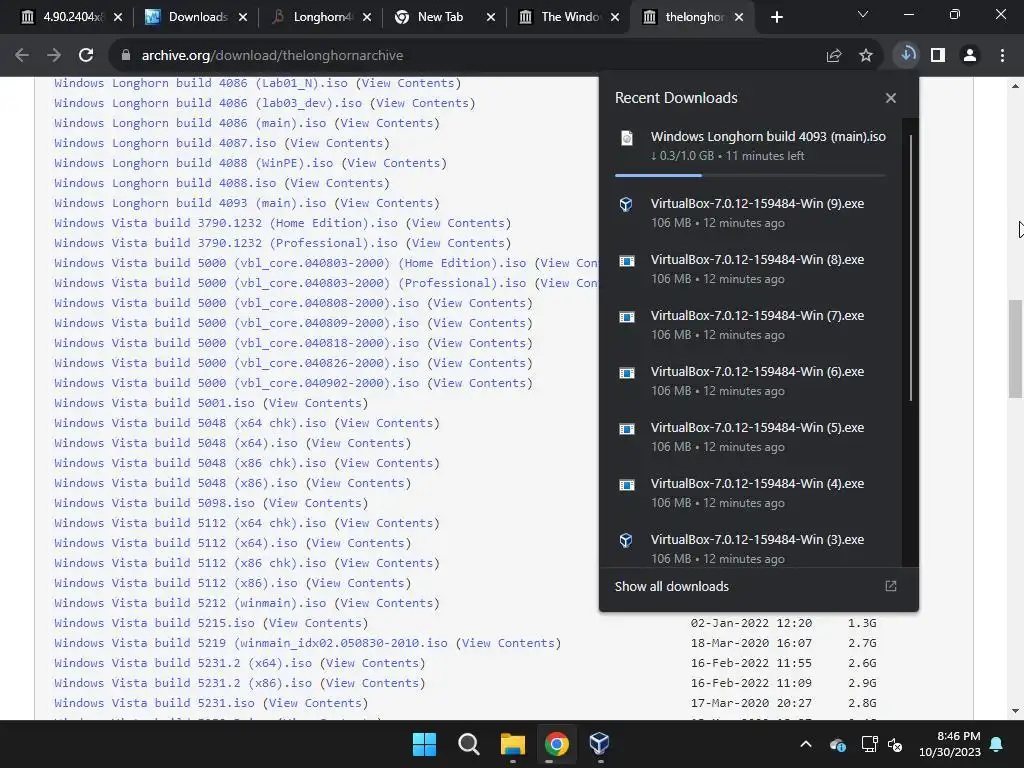
Task: Open the notification bell in taskbar
Action: coord(997,744)
